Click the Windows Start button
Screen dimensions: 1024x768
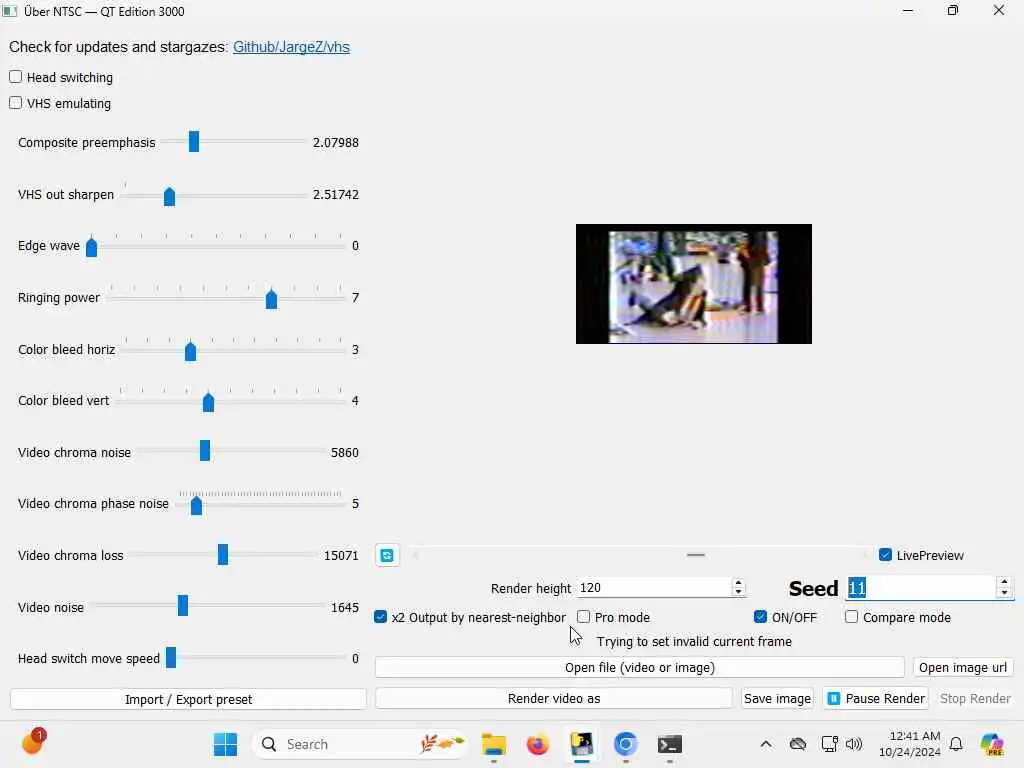tap(225, 744)
